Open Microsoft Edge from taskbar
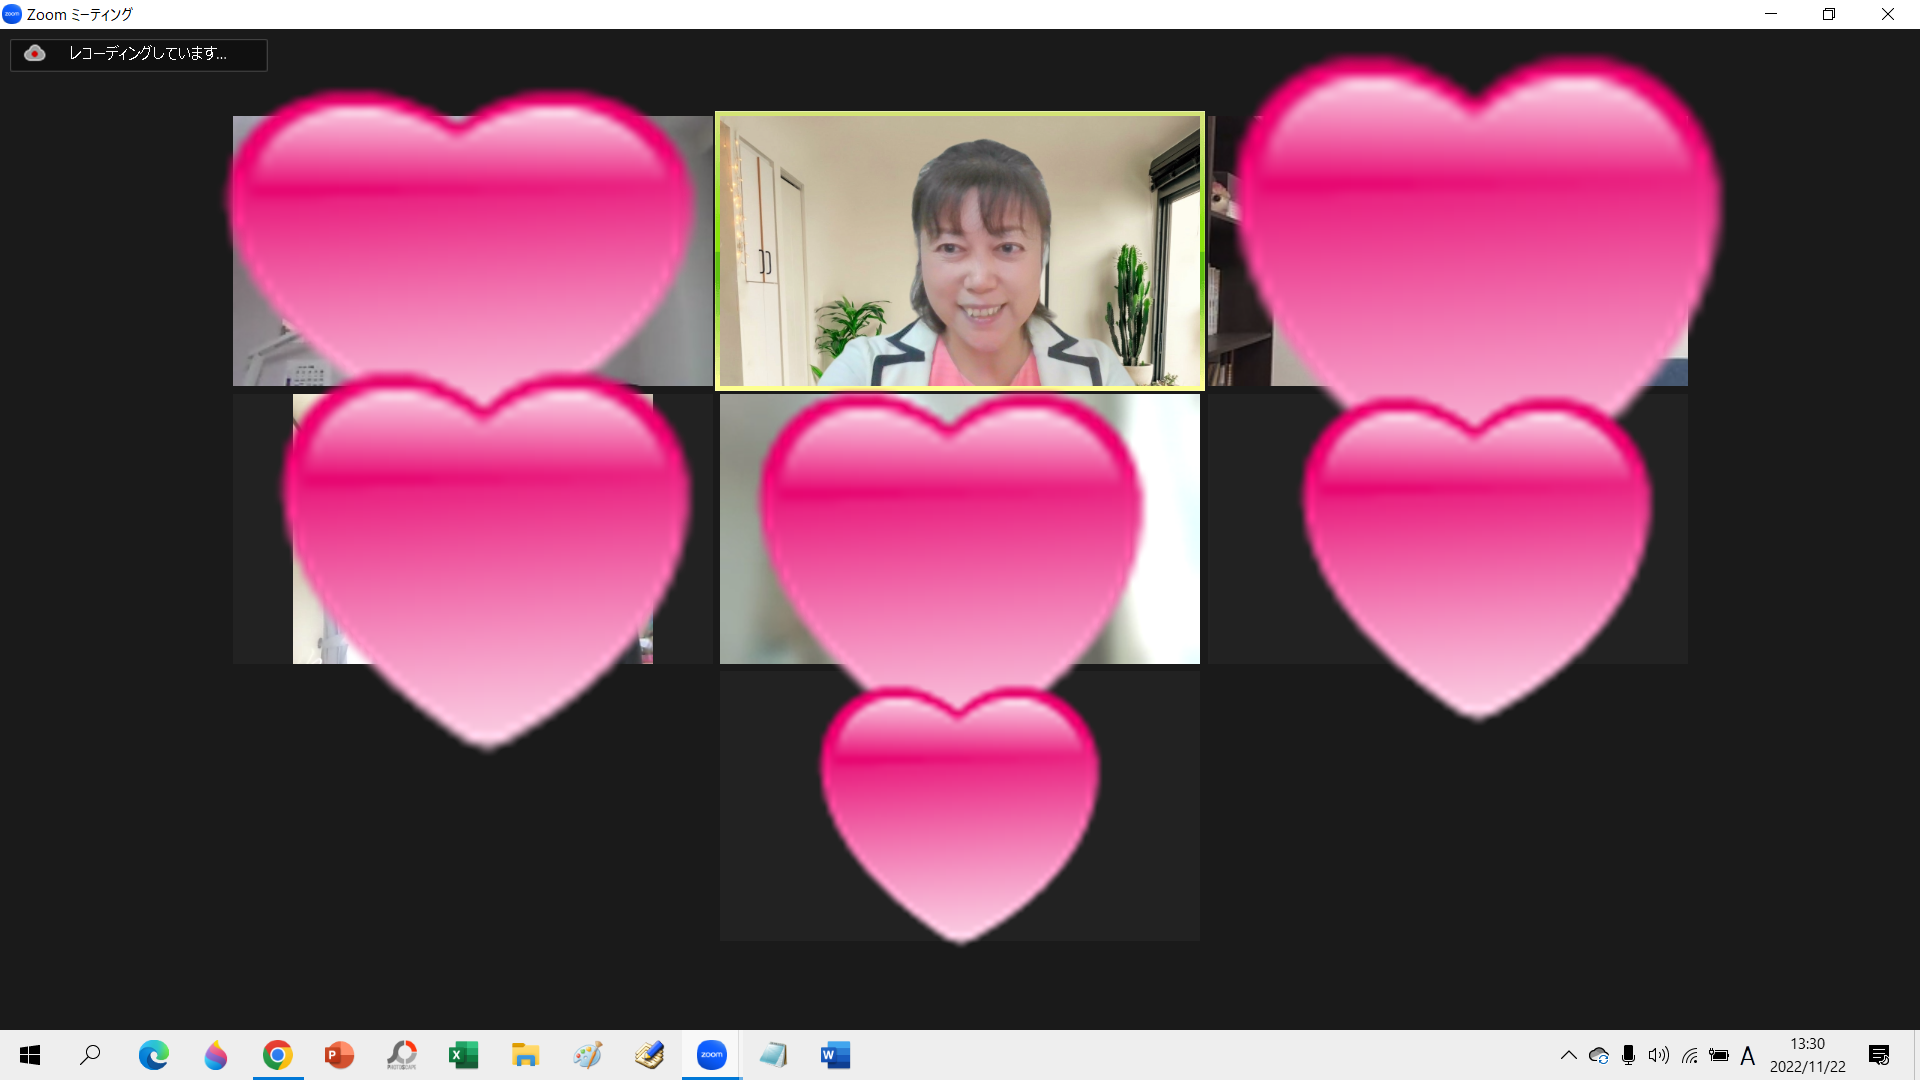The image size is (1920, 1080). tap(153, 1055)
